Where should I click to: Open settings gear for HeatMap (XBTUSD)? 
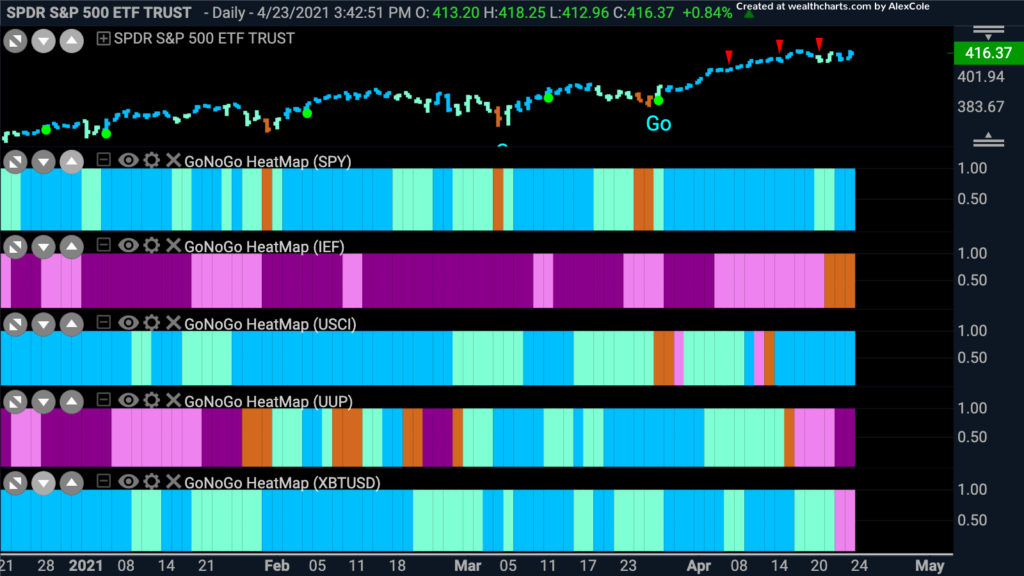click(152, 481)
